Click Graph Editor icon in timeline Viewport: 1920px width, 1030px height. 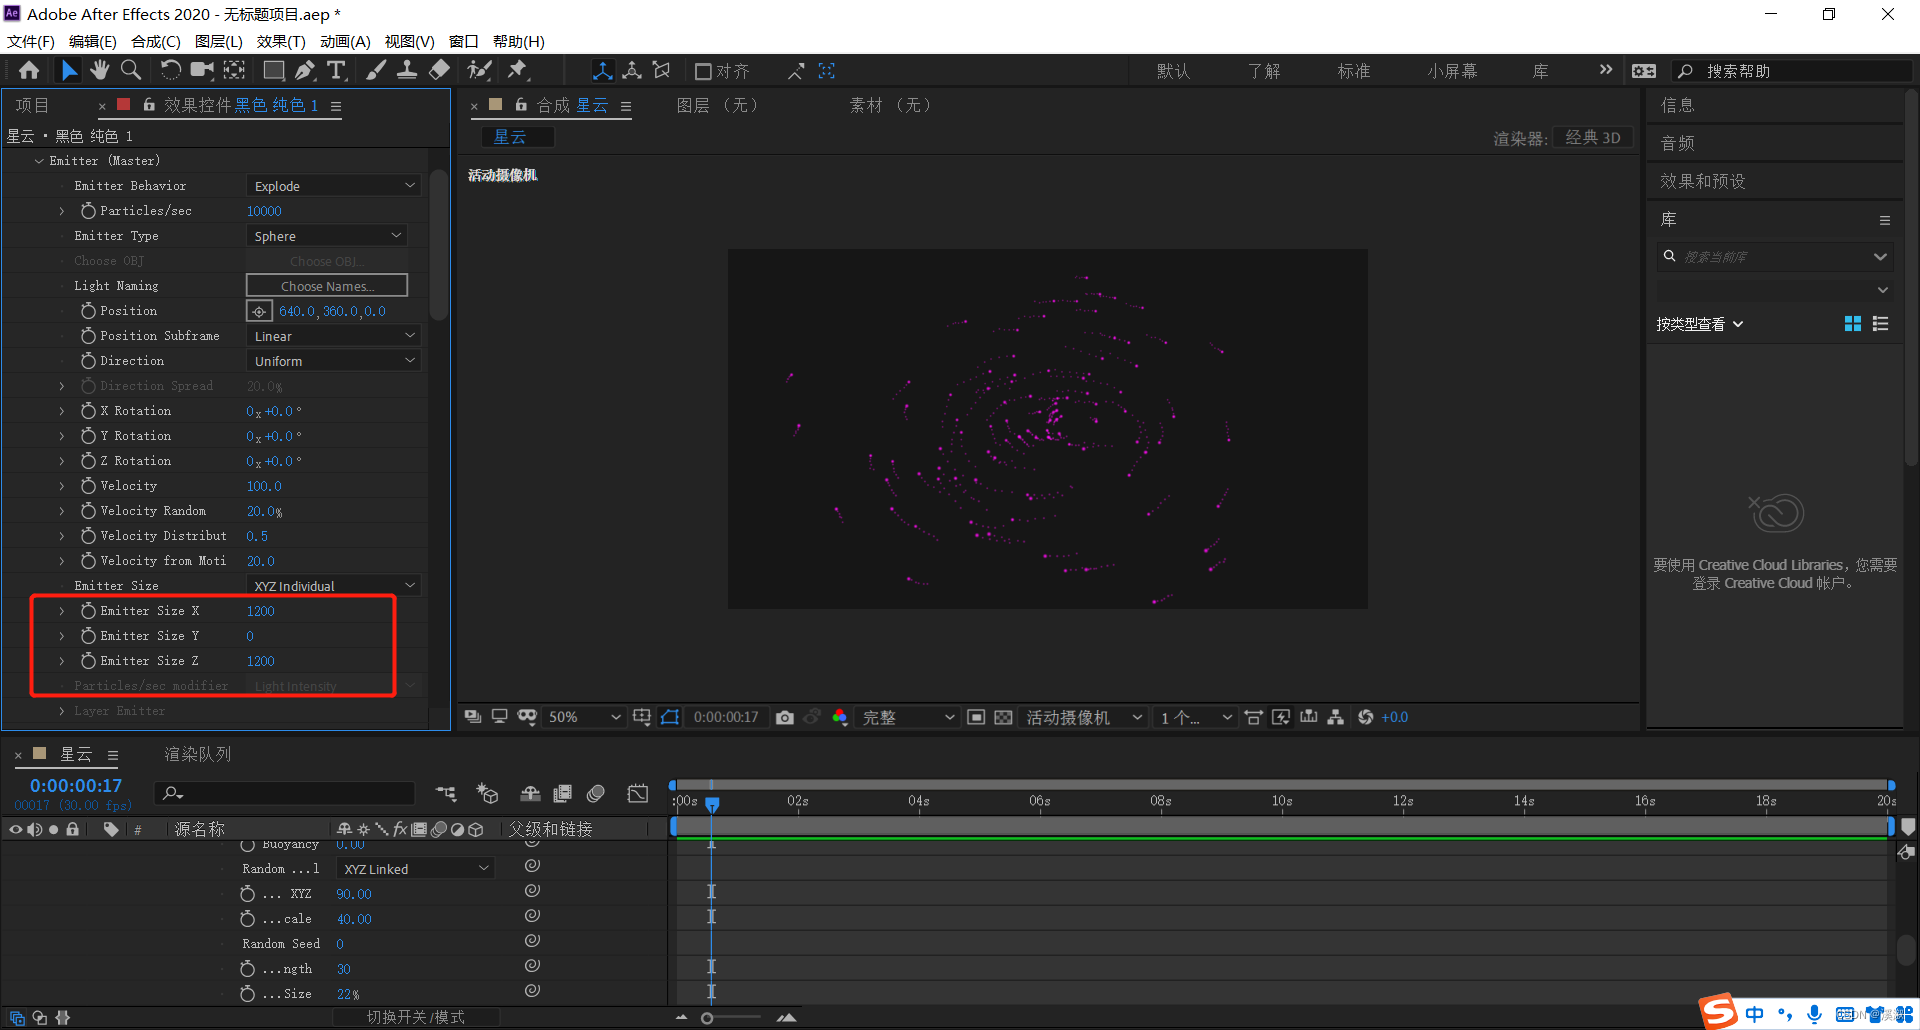637,793
